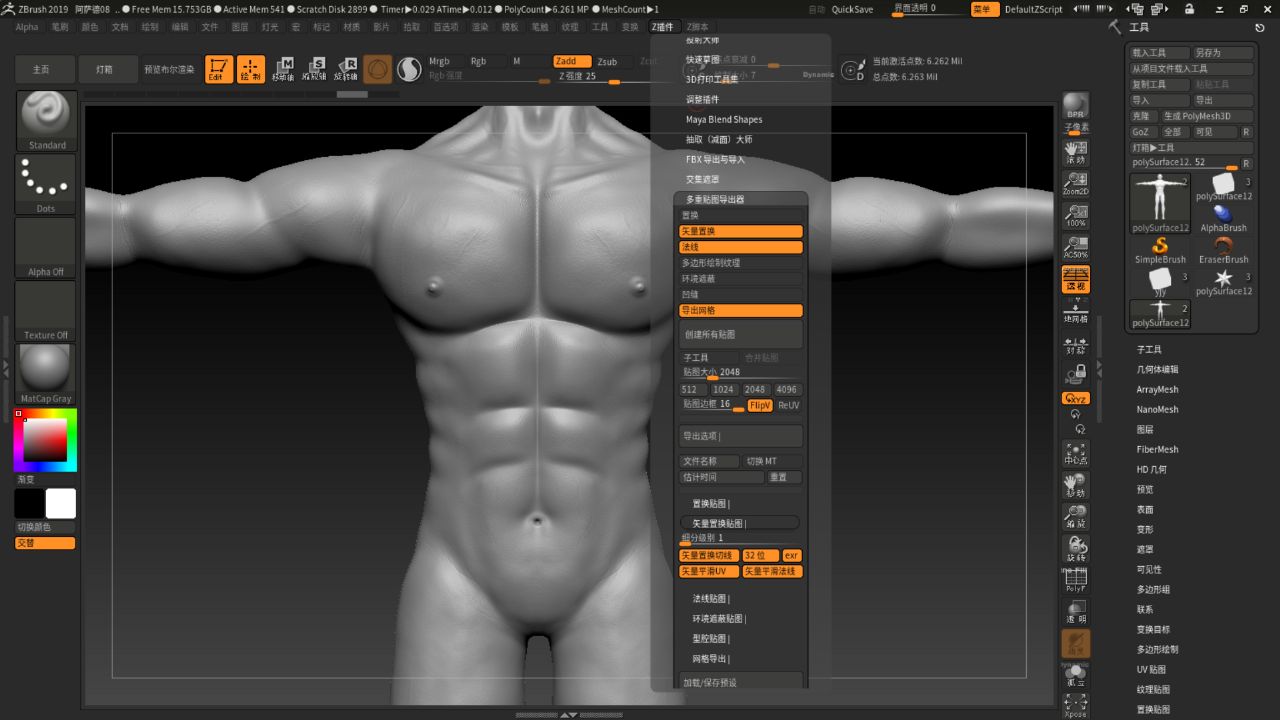Screen dimensions: 1280x720
Task: Click the Sculptris Pro S-shaped icon
Action: (x=409, y=69)
